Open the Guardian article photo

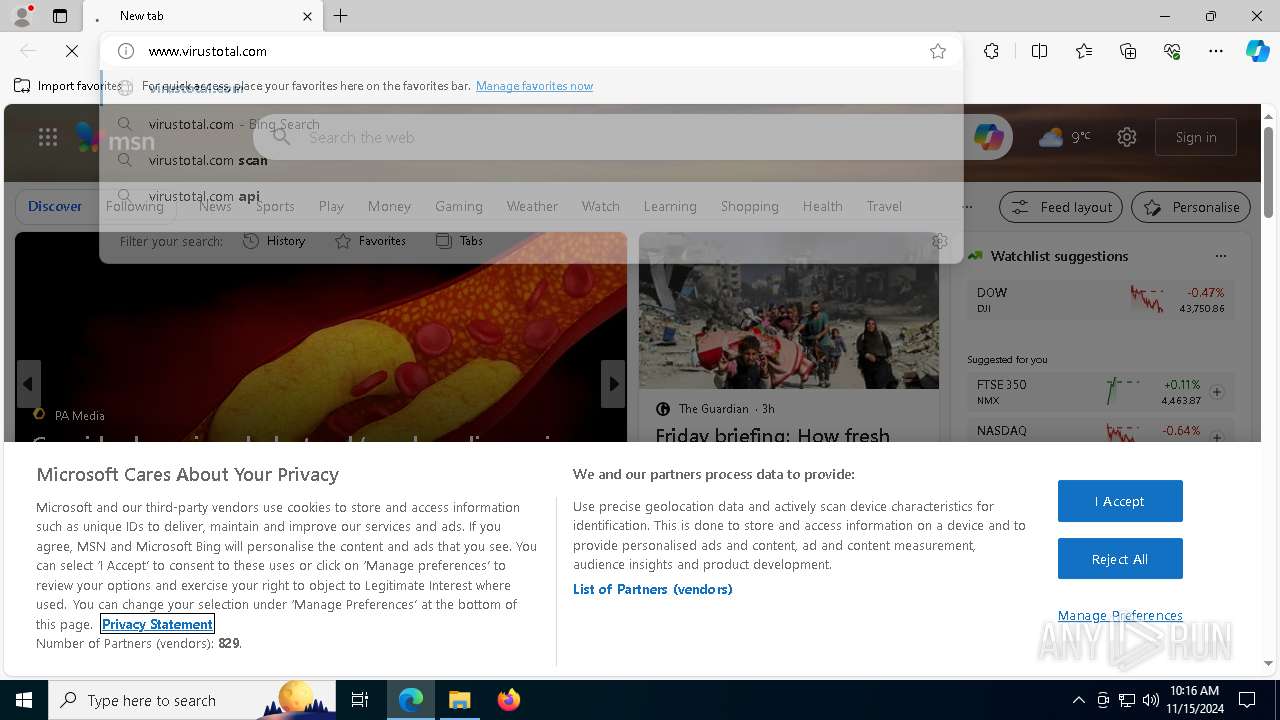(x=789, y=311)
